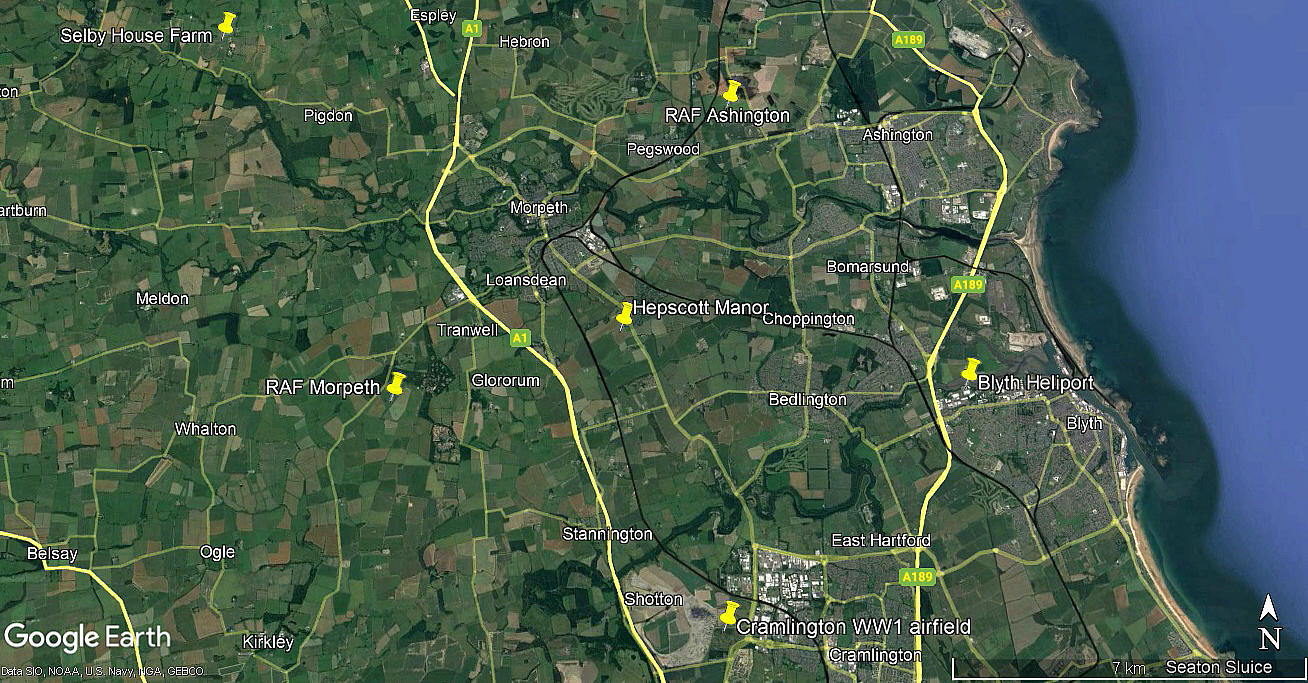Click the Blyth Heliport text label
This screenshot has width=1308, height=683.
coord(1035,383)
